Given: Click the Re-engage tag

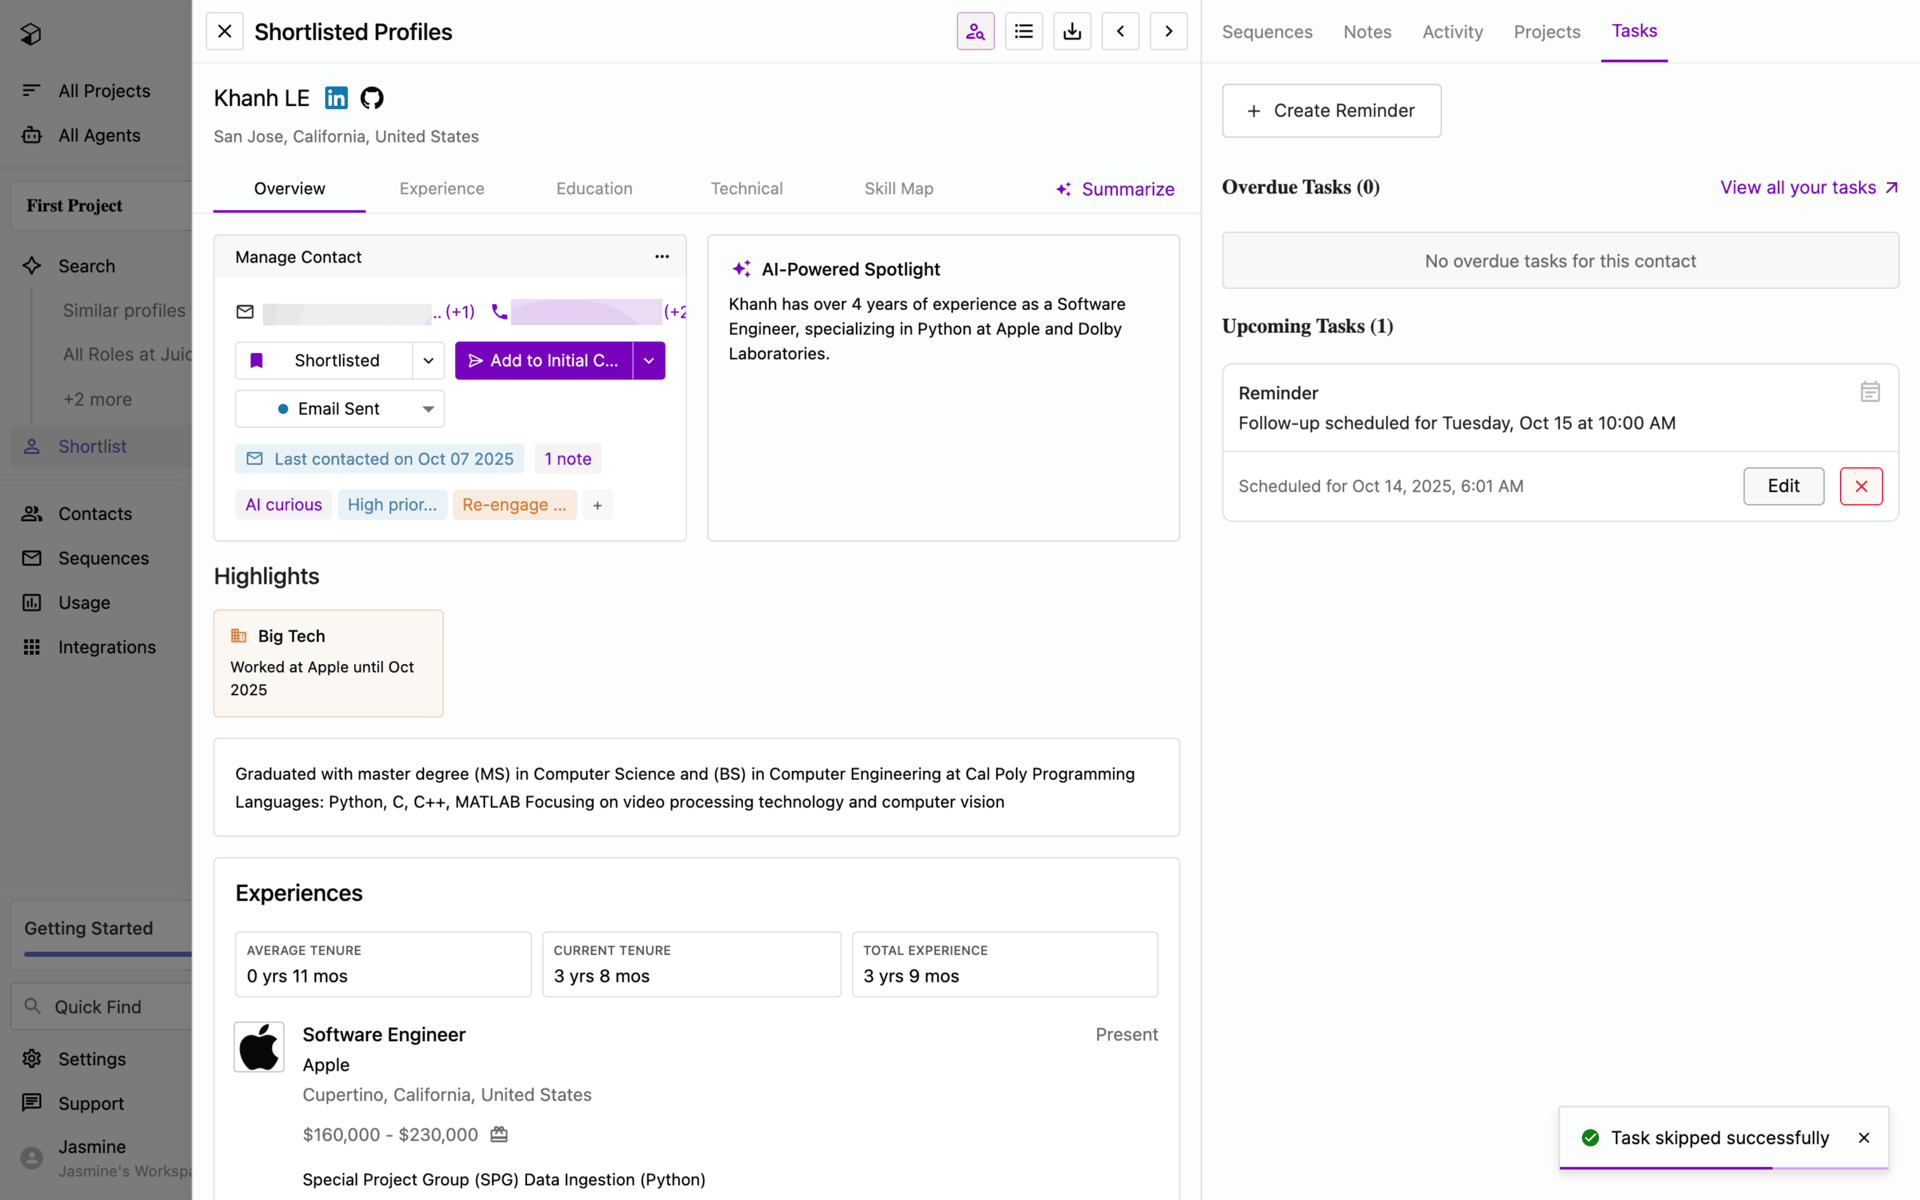Looking at the screenshot, I should [x=514, y=505].
